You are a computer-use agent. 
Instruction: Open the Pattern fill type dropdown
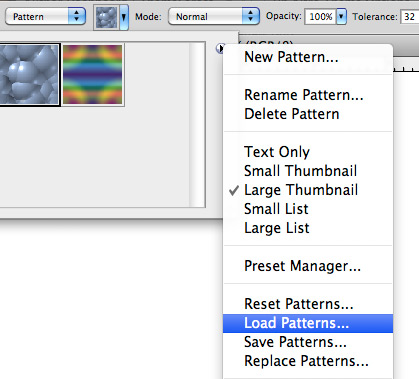(45, 16)
